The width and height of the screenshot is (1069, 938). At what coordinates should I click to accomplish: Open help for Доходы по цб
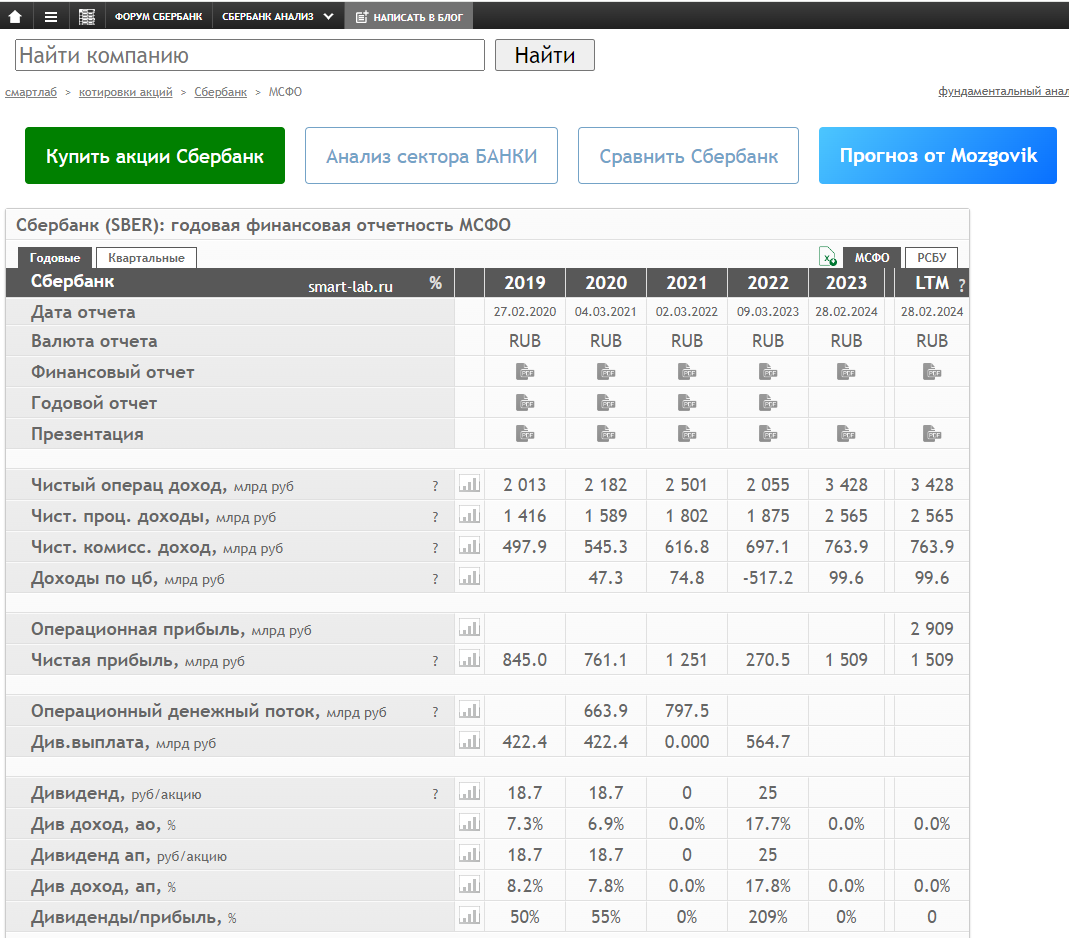(435, 579)
